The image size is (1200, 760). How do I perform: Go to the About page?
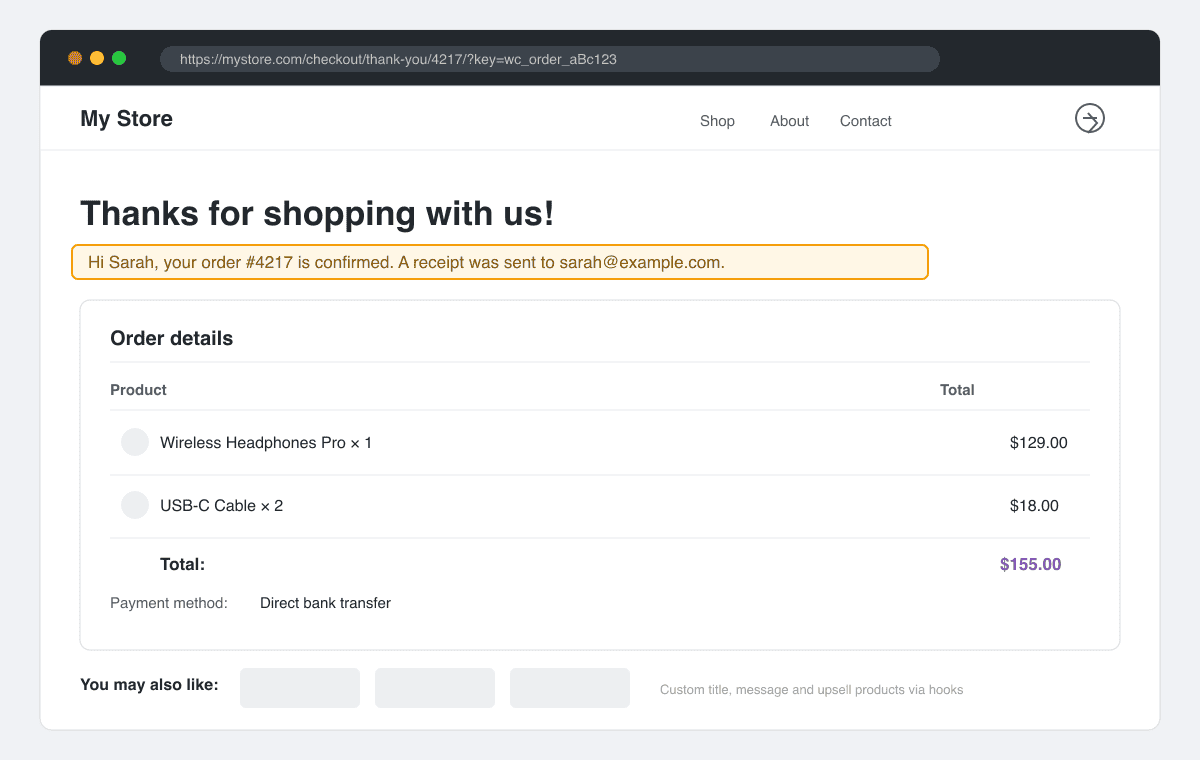789,121
